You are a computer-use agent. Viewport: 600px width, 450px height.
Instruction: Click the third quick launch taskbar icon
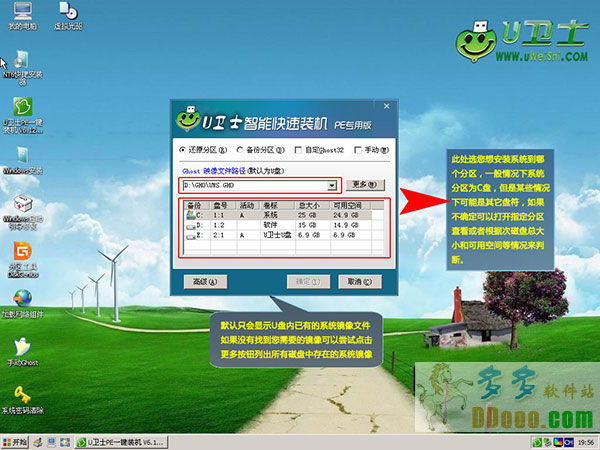coord(65,443)
